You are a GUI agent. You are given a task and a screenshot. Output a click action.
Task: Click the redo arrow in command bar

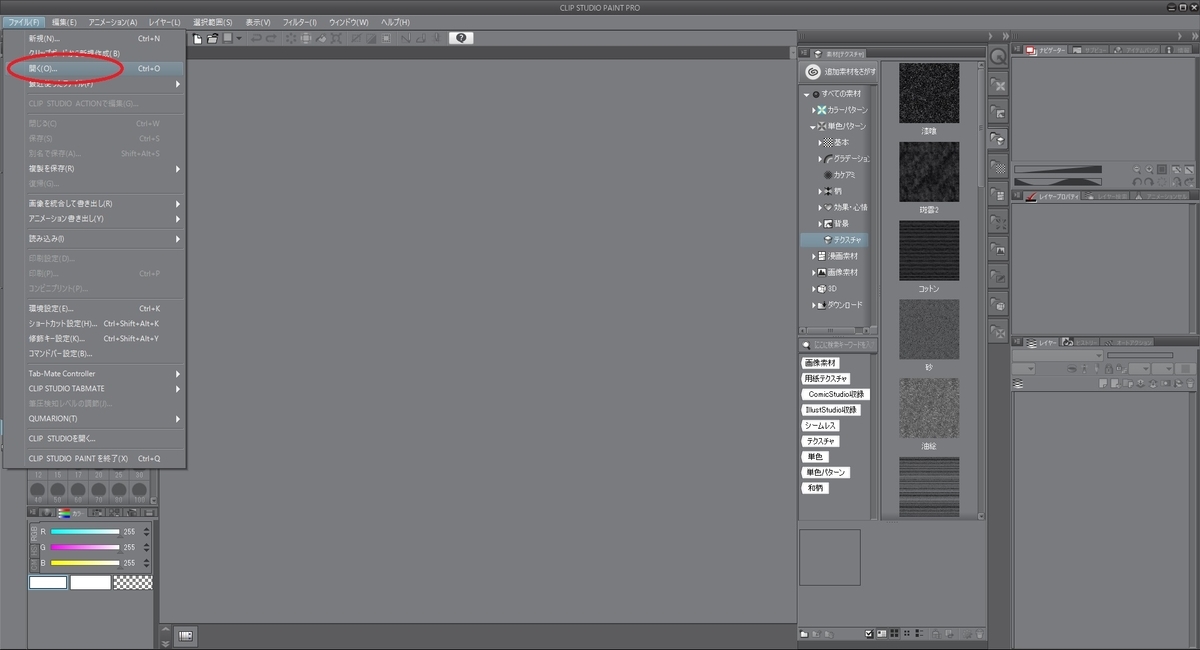tap(271, 38)
